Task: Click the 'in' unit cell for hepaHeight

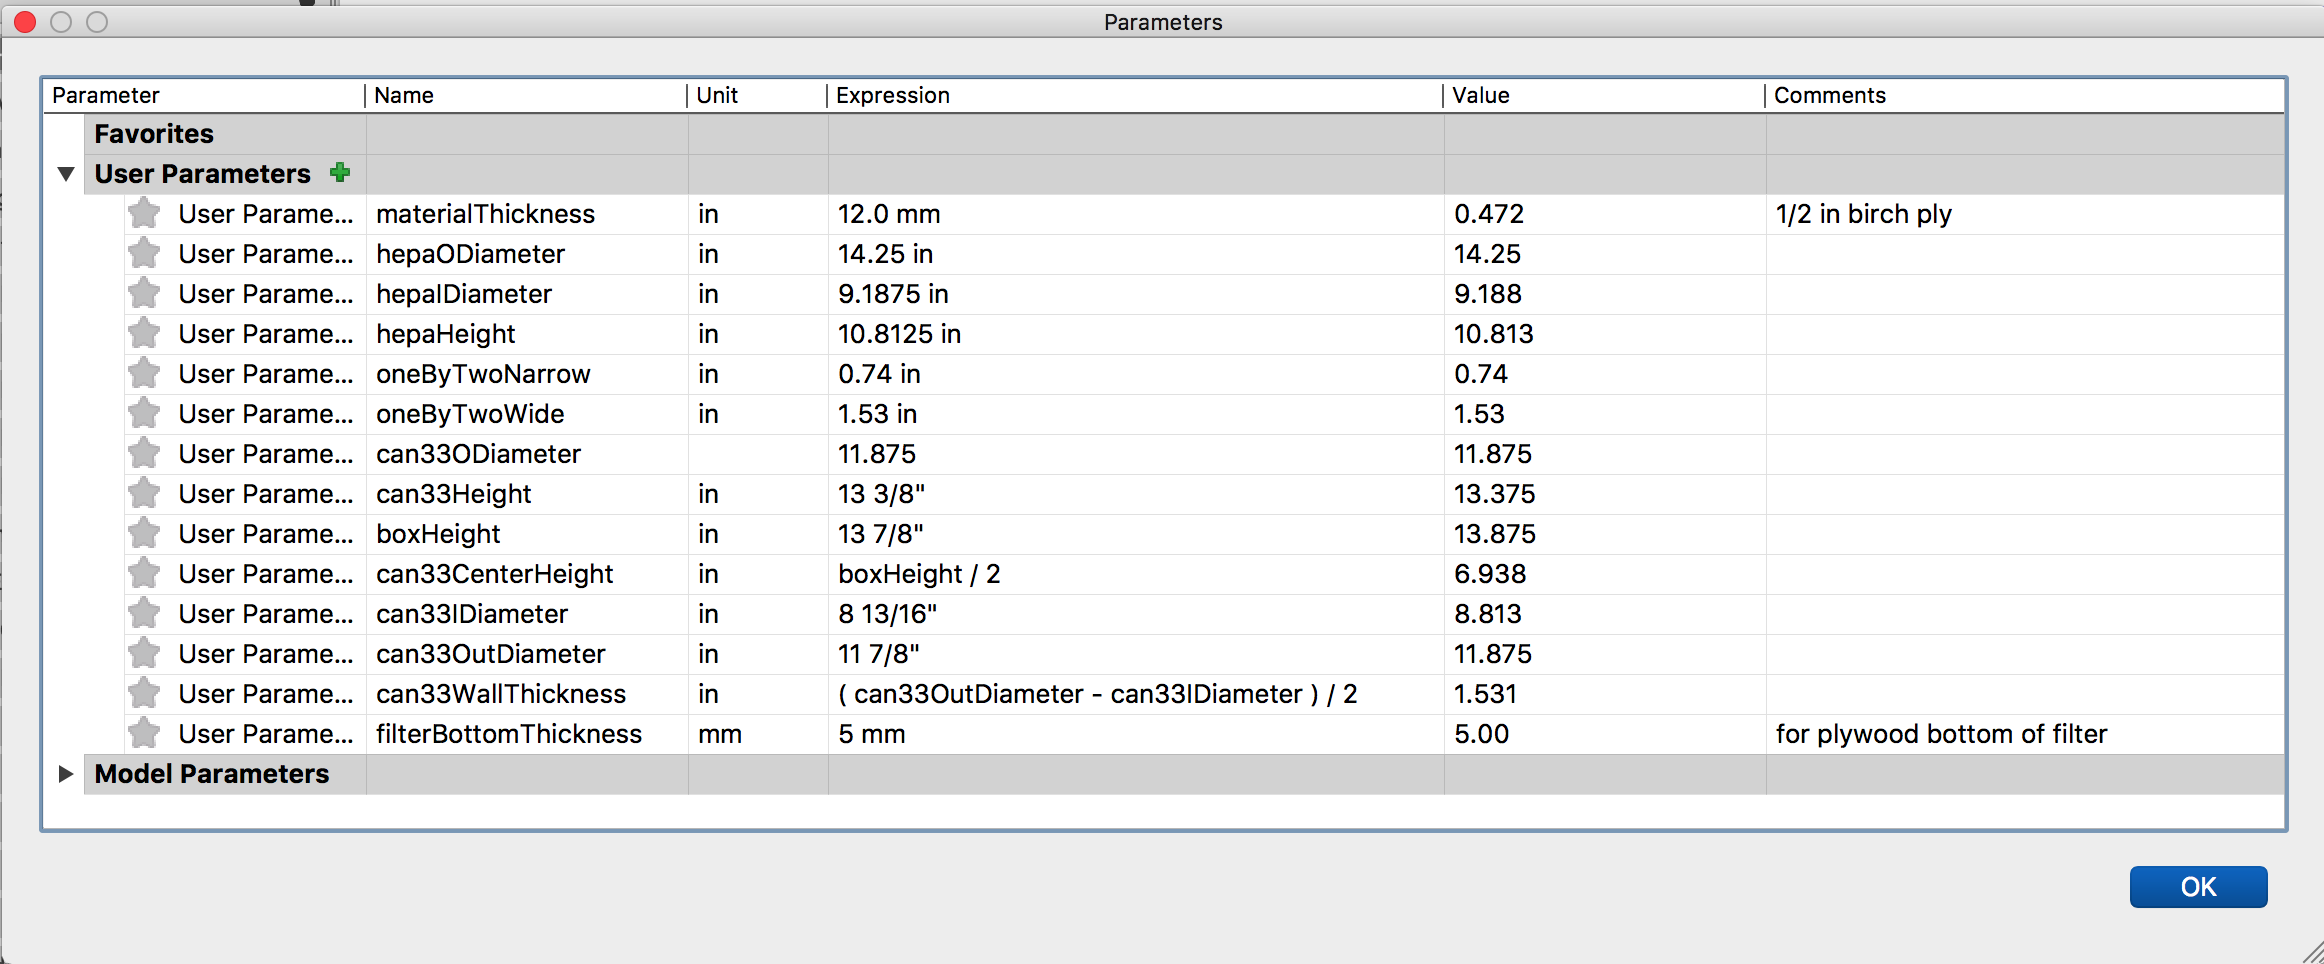Action: tap(758, 334)
